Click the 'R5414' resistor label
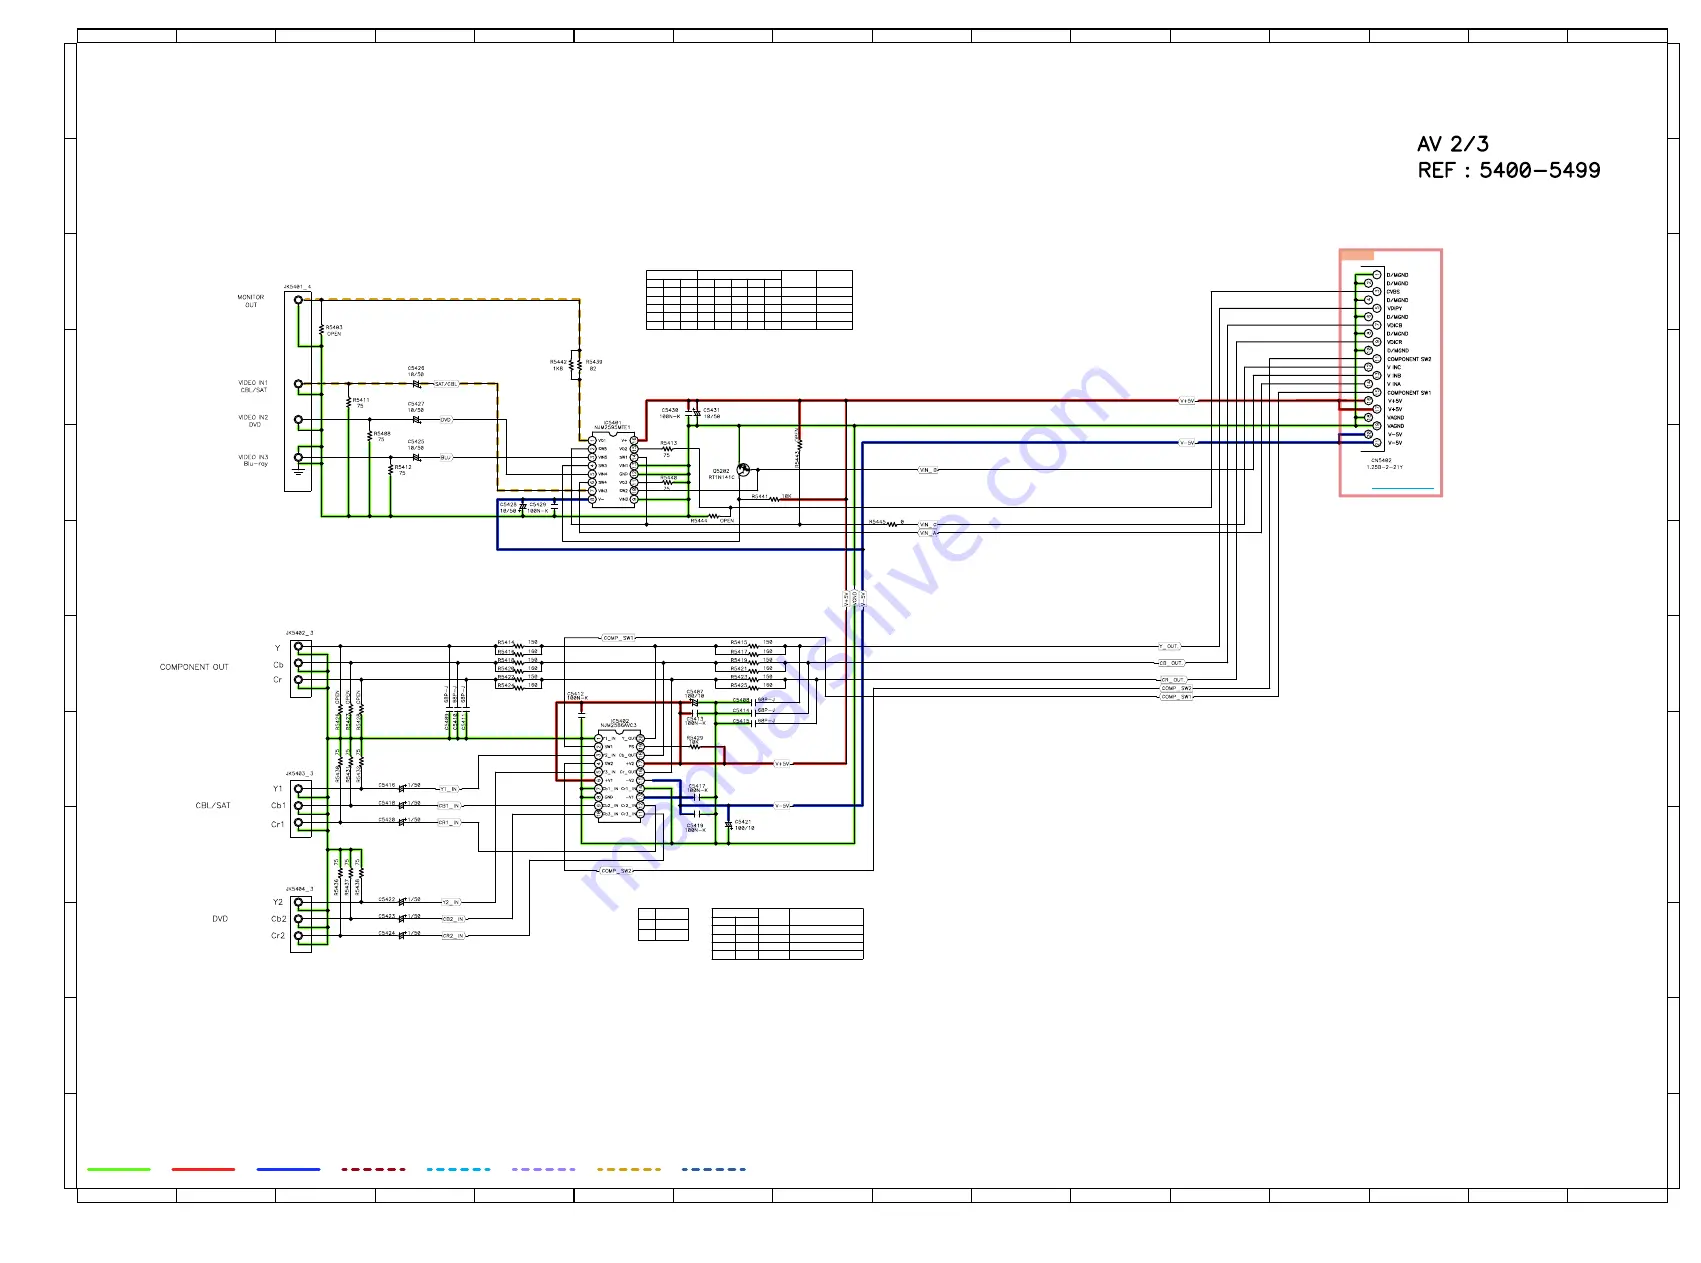Image resolution: width=1701 pixels, height=1263 pixels. point(505,643)
